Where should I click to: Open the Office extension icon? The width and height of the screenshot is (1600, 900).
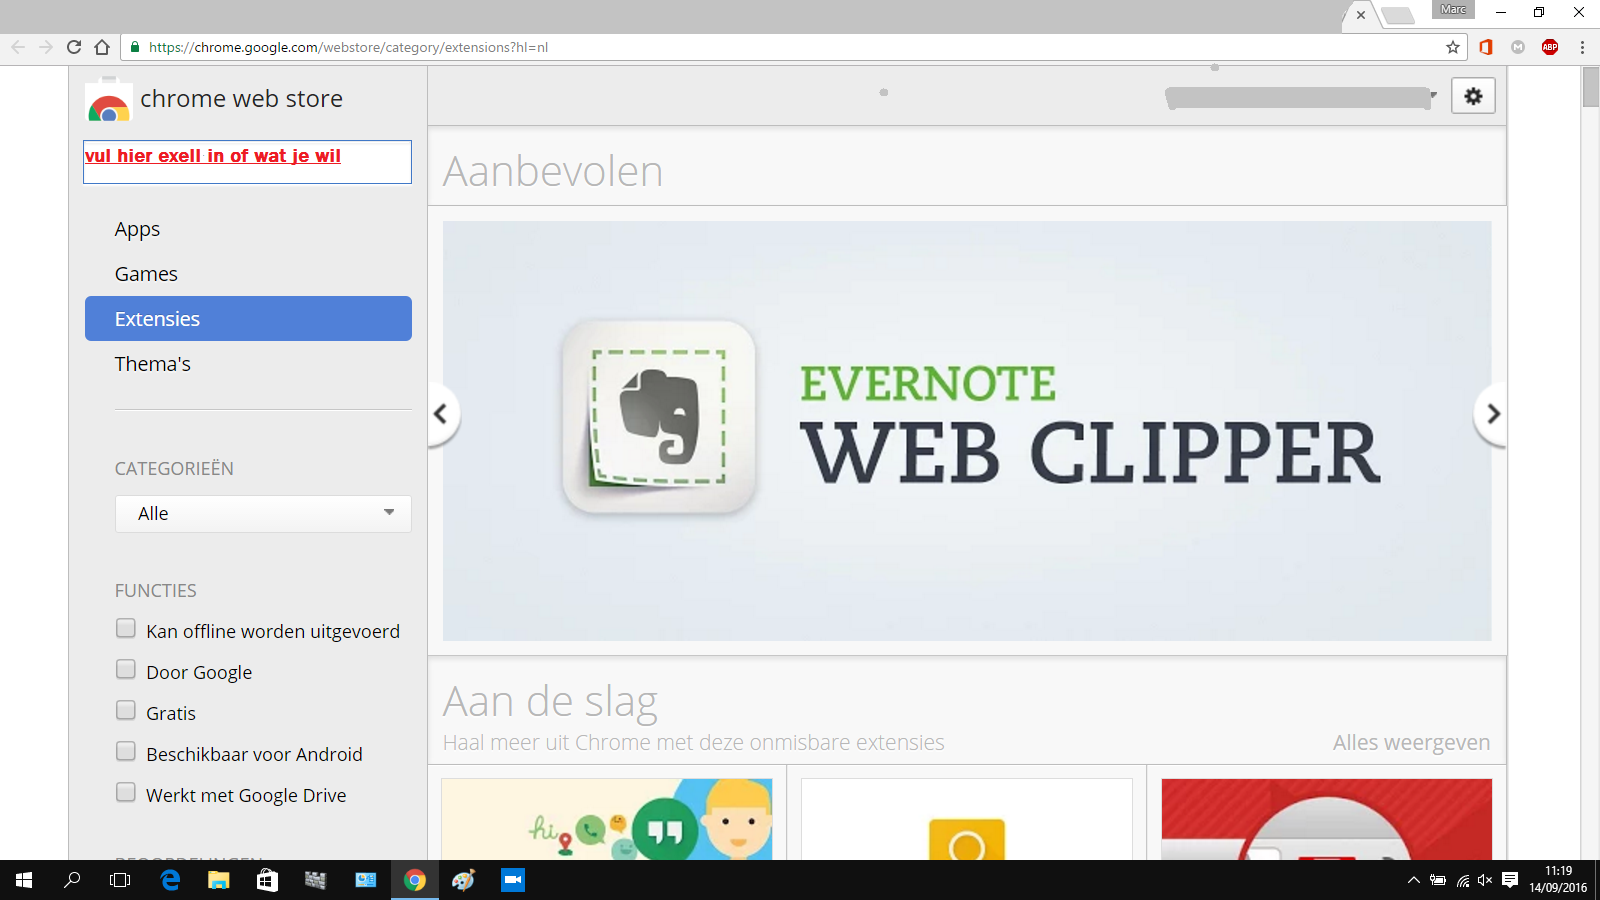coord(1486,47)
